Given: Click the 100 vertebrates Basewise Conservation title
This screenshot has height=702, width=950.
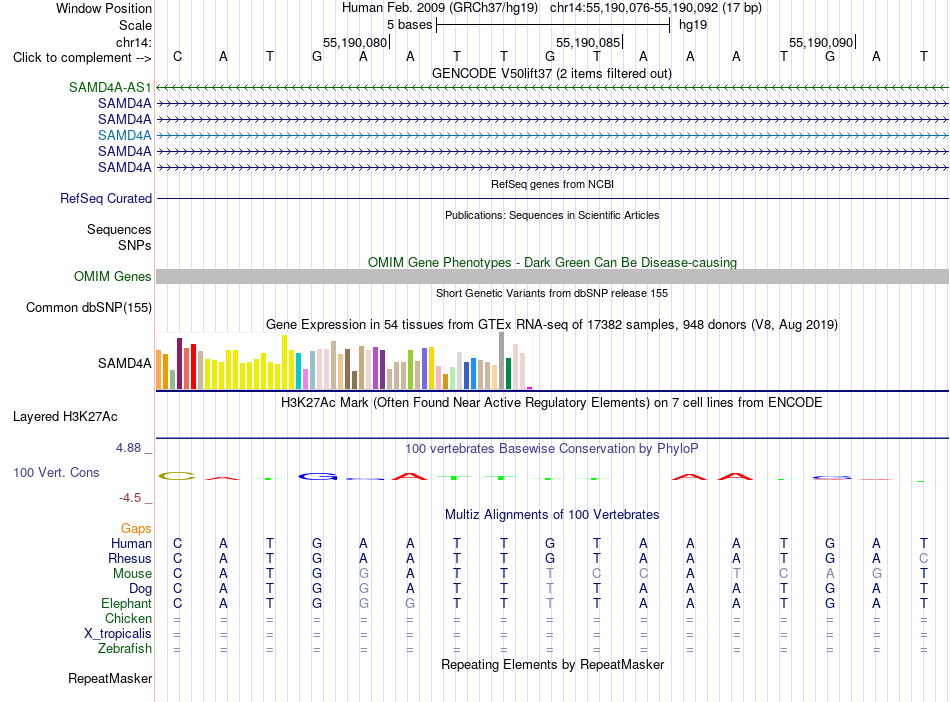Looking at the screenshot, I should (x=551, y=449).
